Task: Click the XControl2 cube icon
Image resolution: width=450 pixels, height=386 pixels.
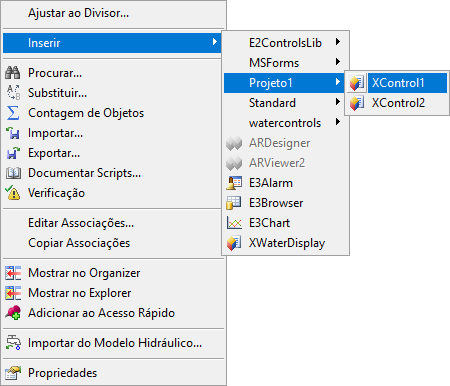Action: click(357, 103)
